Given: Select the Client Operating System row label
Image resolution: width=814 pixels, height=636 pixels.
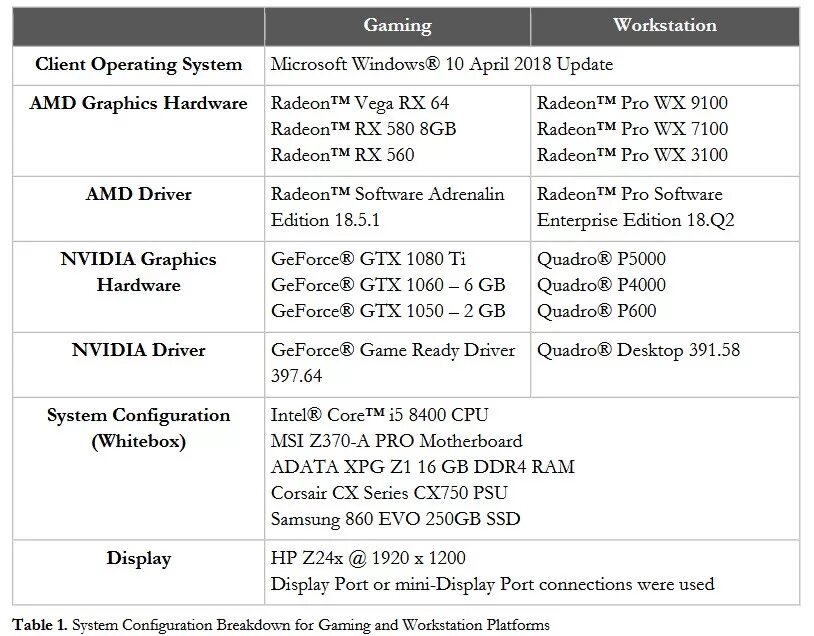Looking at the screenshot, I should 139,64.
